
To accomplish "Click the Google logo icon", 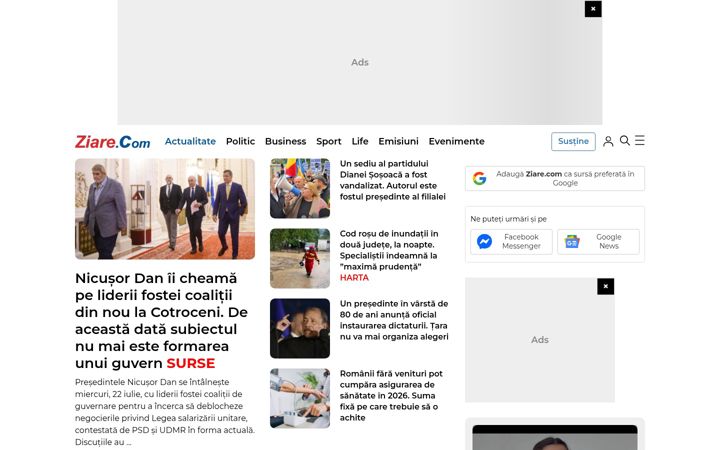I will click(479, 178).
